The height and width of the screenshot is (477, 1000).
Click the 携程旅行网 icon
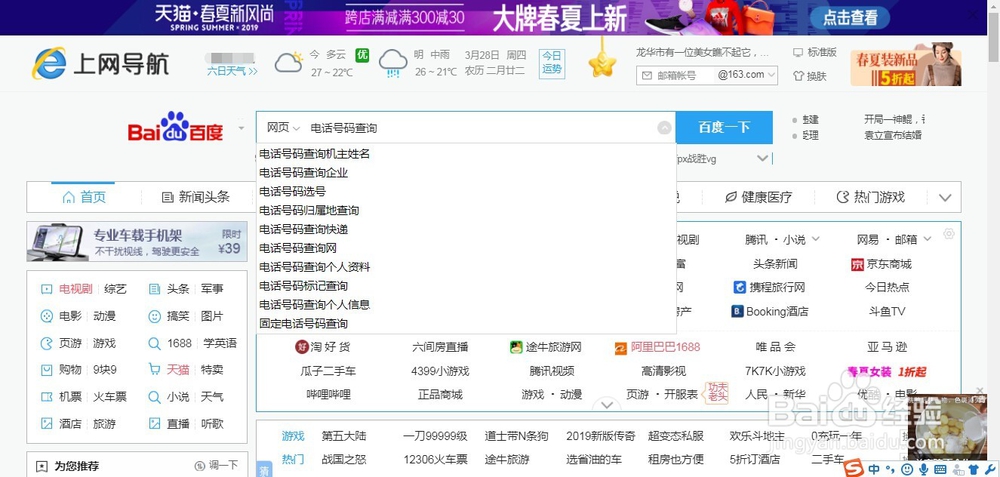coord(739,288)
